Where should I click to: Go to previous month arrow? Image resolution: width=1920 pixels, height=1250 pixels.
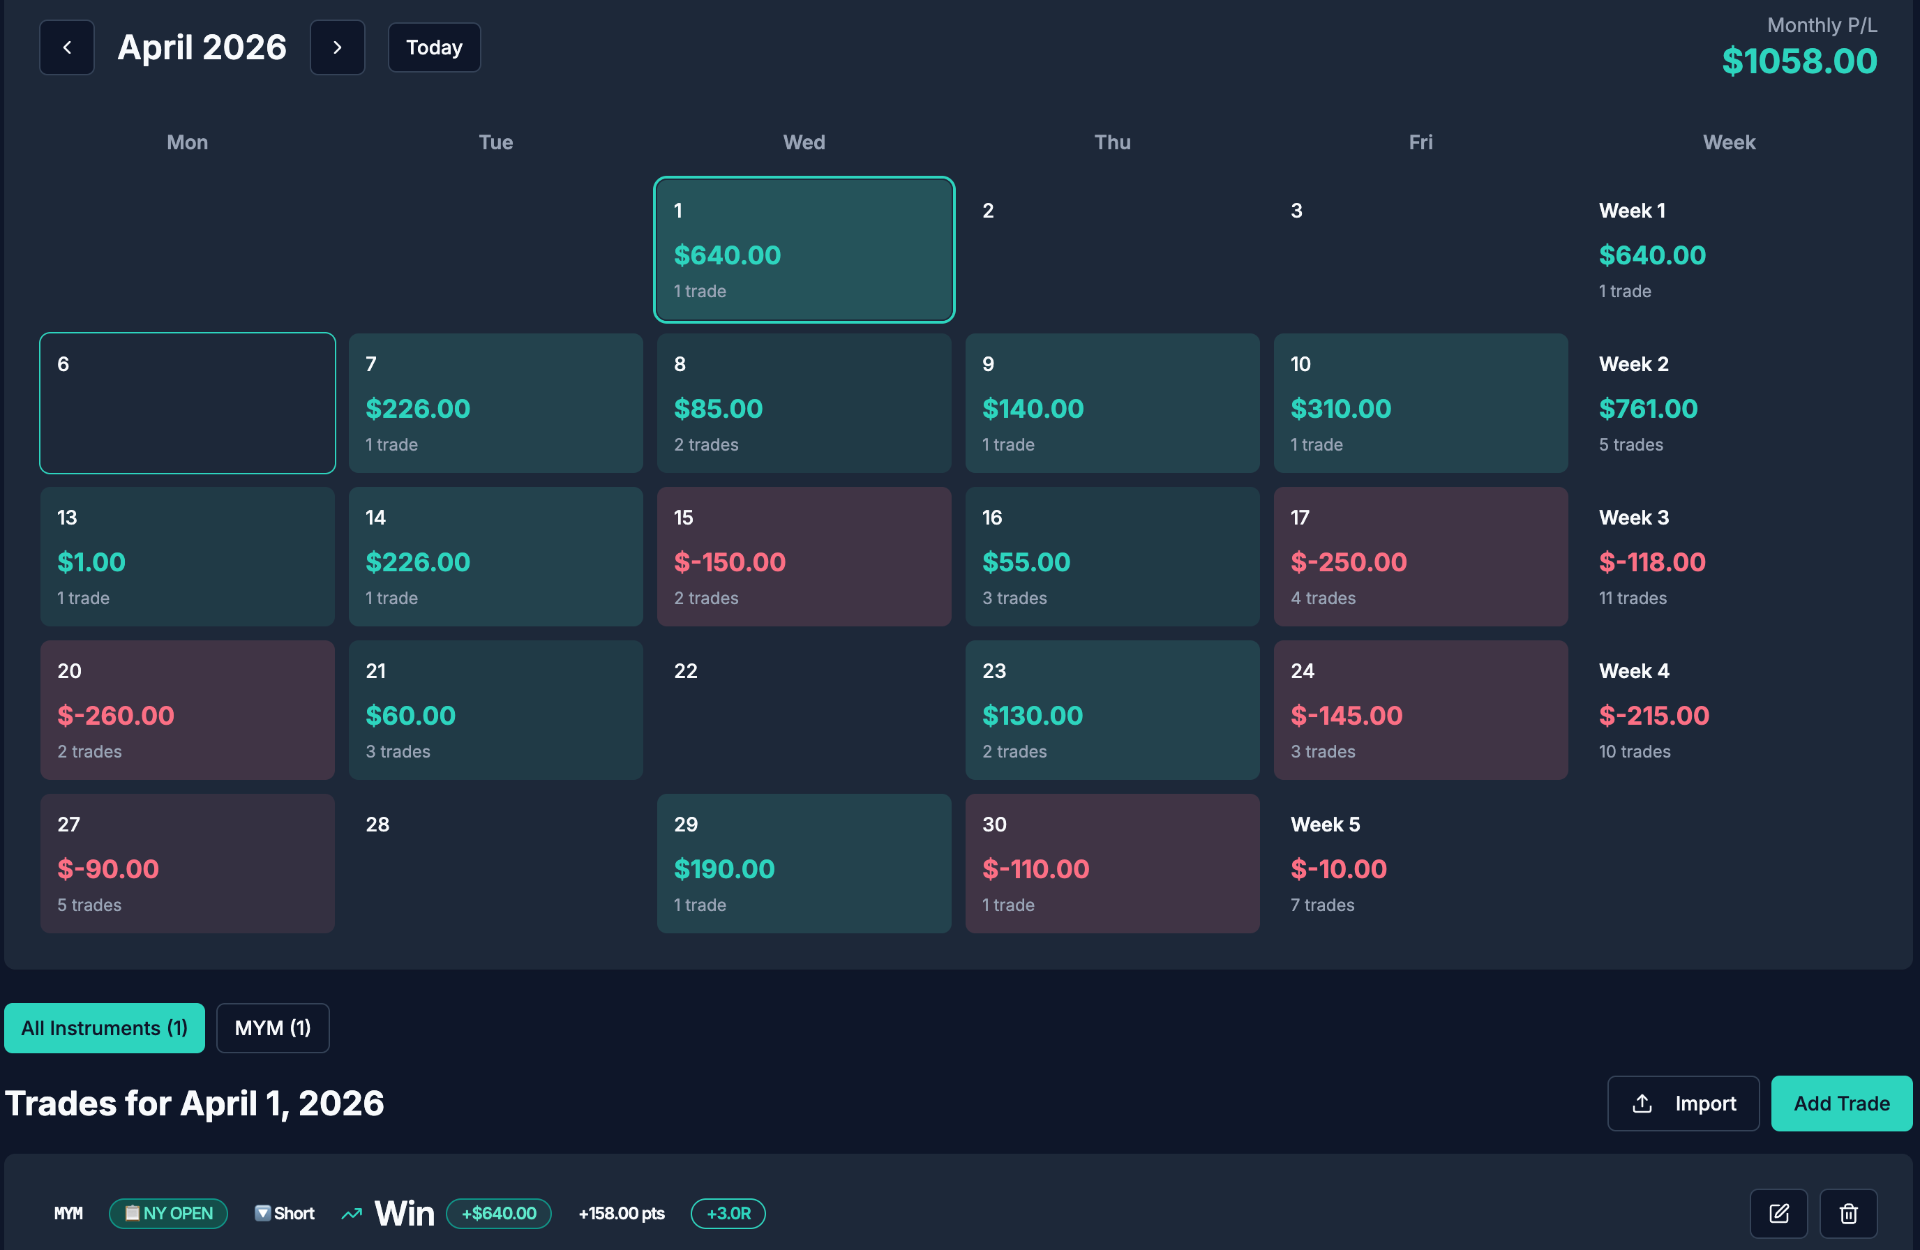pyautogui.click(x=67, y=47)
